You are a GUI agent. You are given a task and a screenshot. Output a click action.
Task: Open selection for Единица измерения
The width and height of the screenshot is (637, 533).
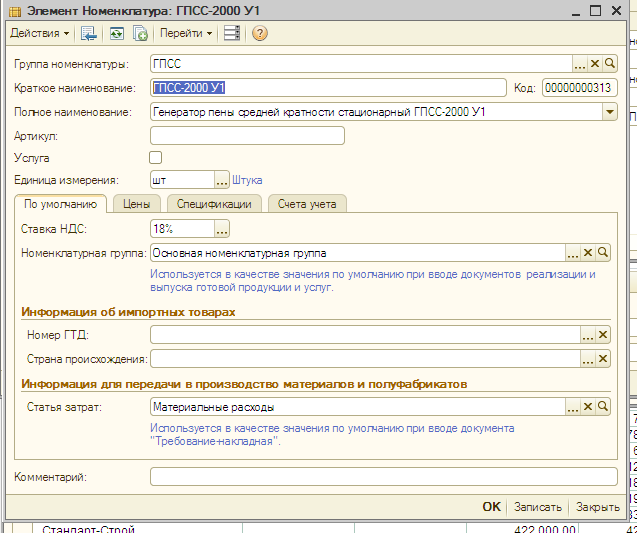pyautogui.click(x=222, y=180)
